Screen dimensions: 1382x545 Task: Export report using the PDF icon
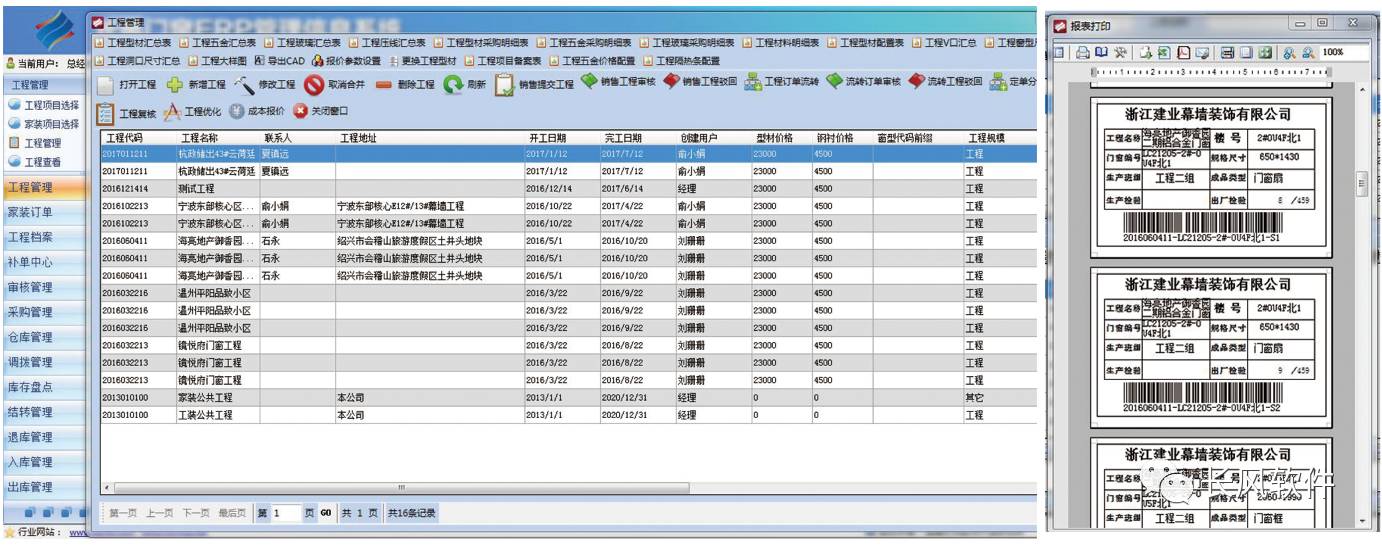pos(1183,52)
